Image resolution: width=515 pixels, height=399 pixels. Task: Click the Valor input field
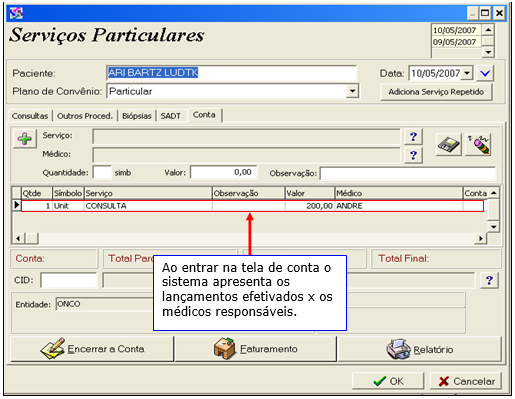(x=224, y=173)
